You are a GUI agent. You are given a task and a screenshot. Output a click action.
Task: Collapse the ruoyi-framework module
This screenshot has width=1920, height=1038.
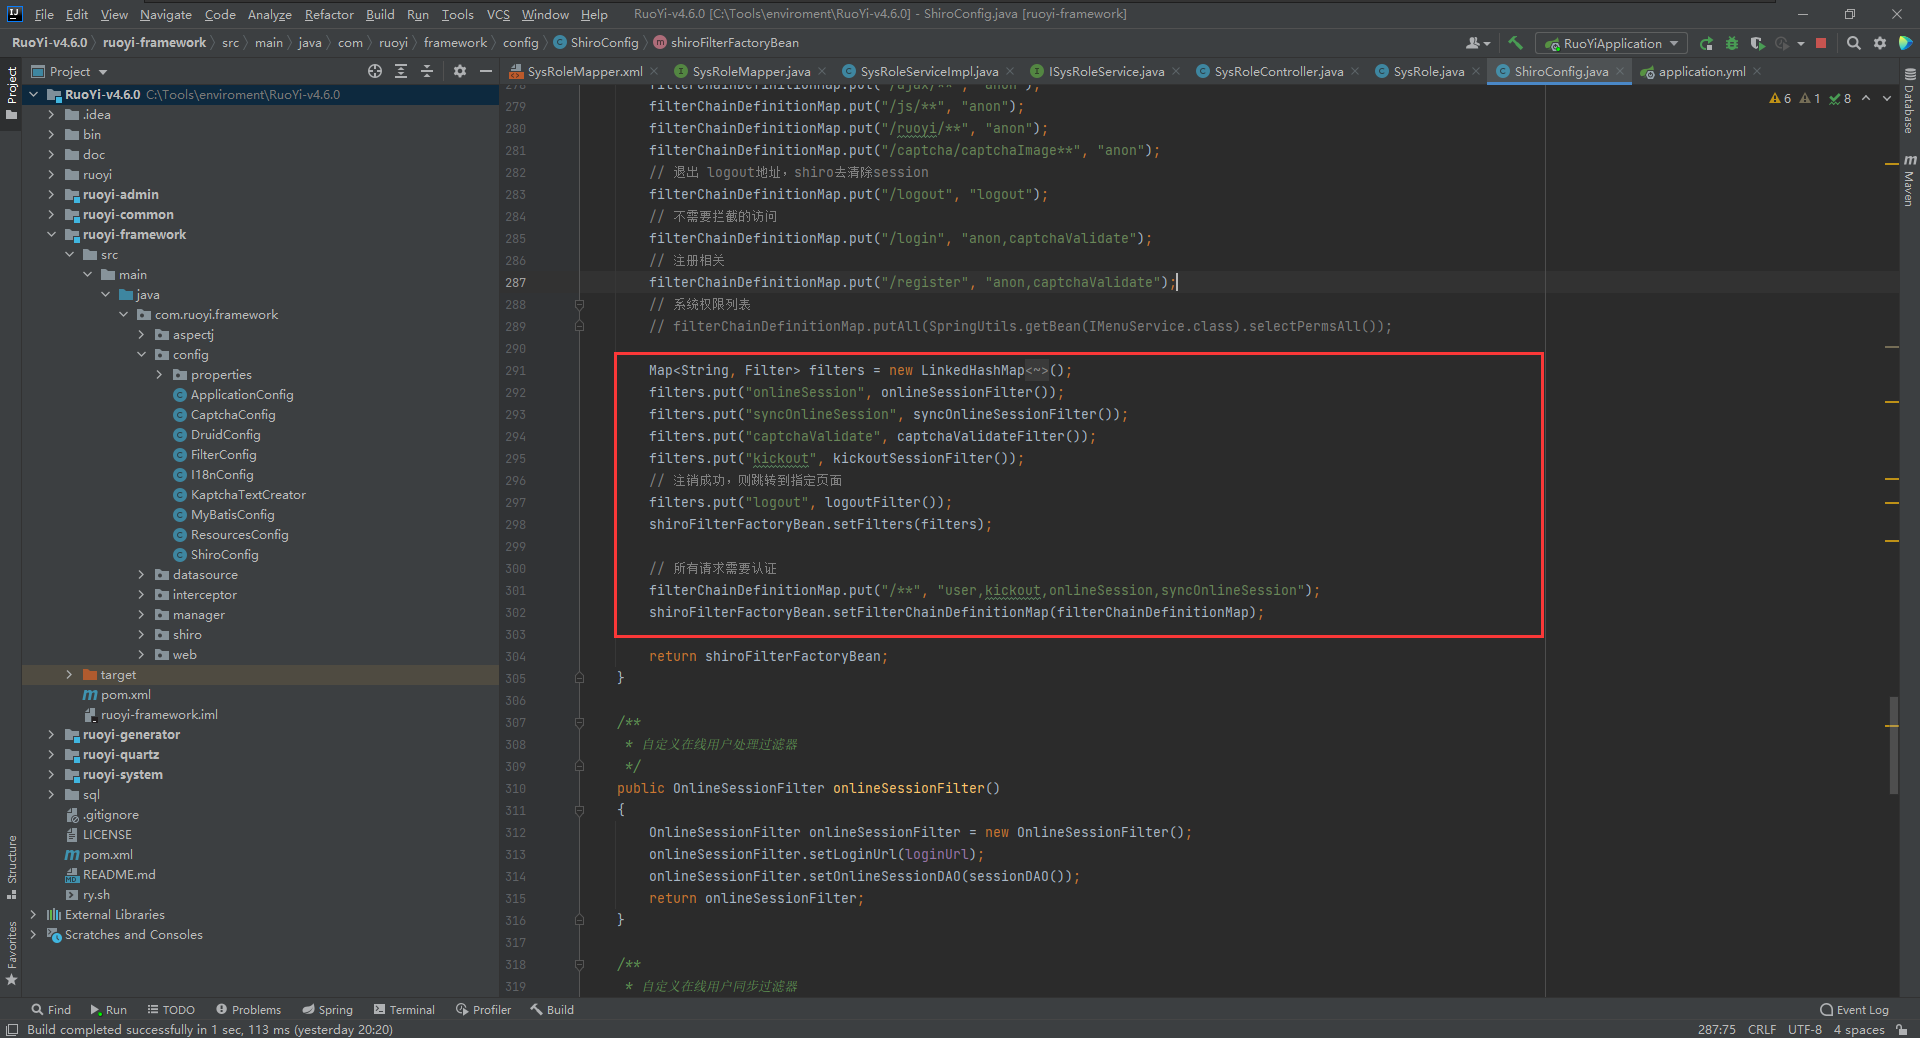click(51, 234)
